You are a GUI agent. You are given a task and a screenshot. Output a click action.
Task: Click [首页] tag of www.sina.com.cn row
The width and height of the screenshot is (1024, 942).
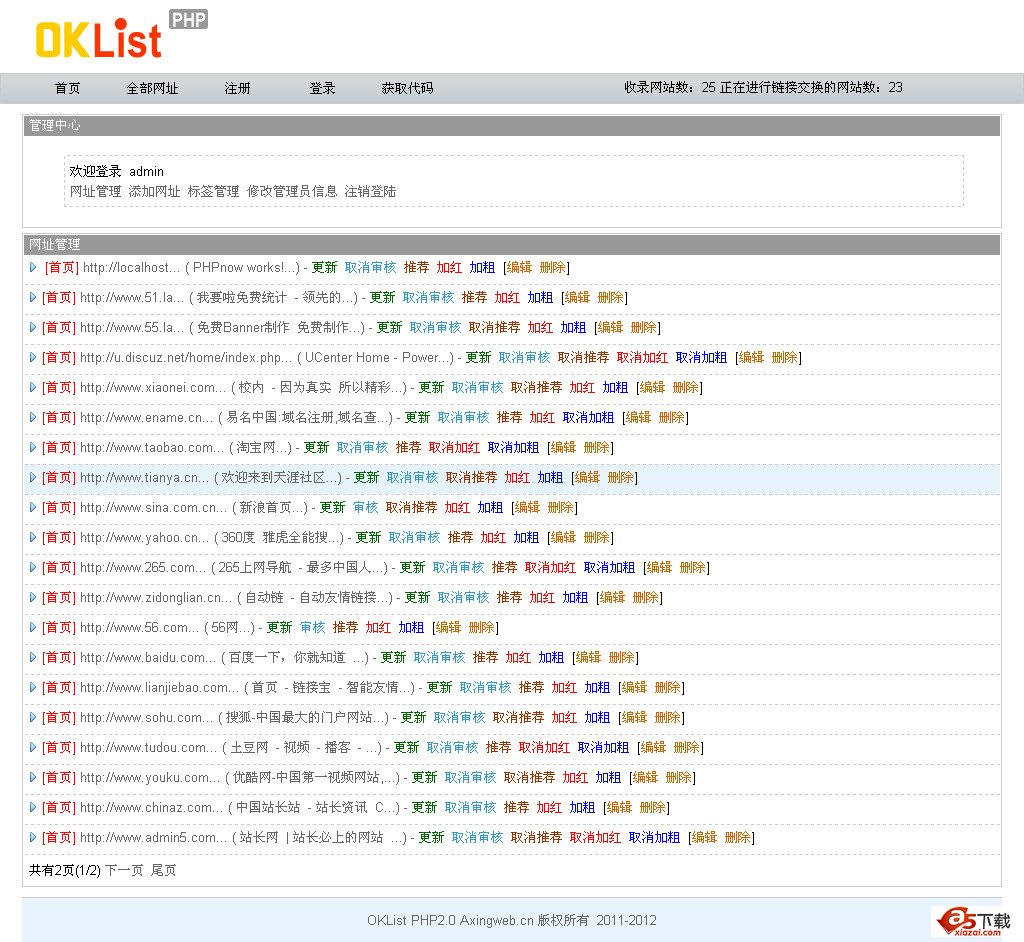pyautogui.click(x=59, y=508)
